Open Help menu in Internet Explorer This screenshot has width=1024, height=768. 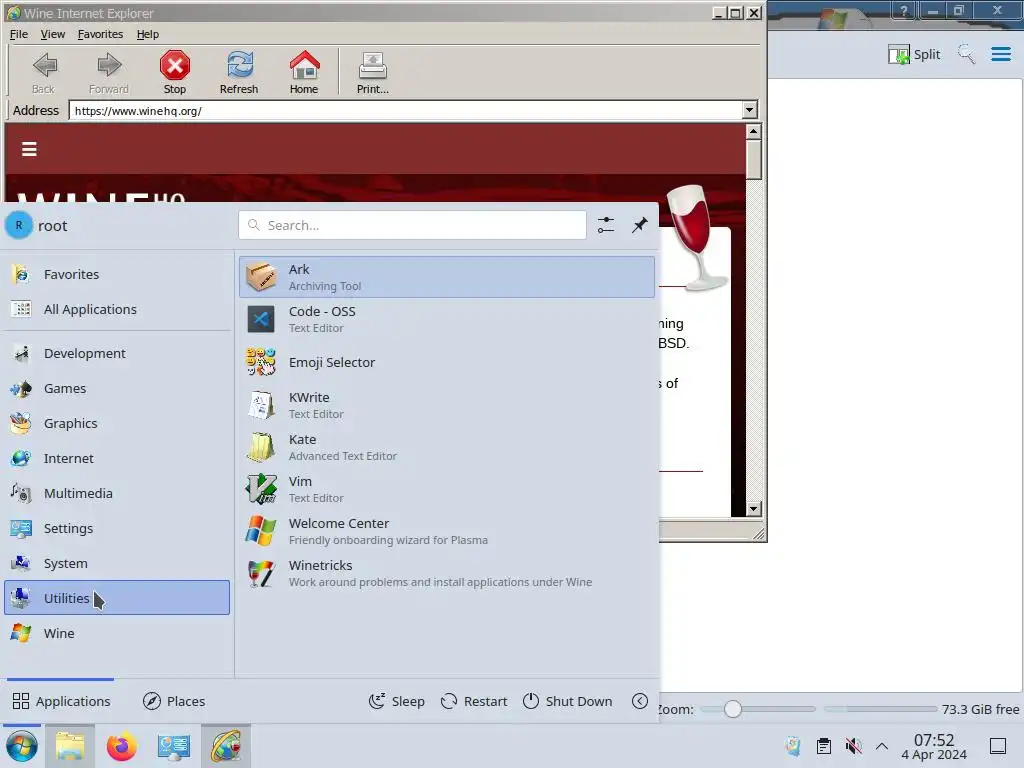point(148,34)
